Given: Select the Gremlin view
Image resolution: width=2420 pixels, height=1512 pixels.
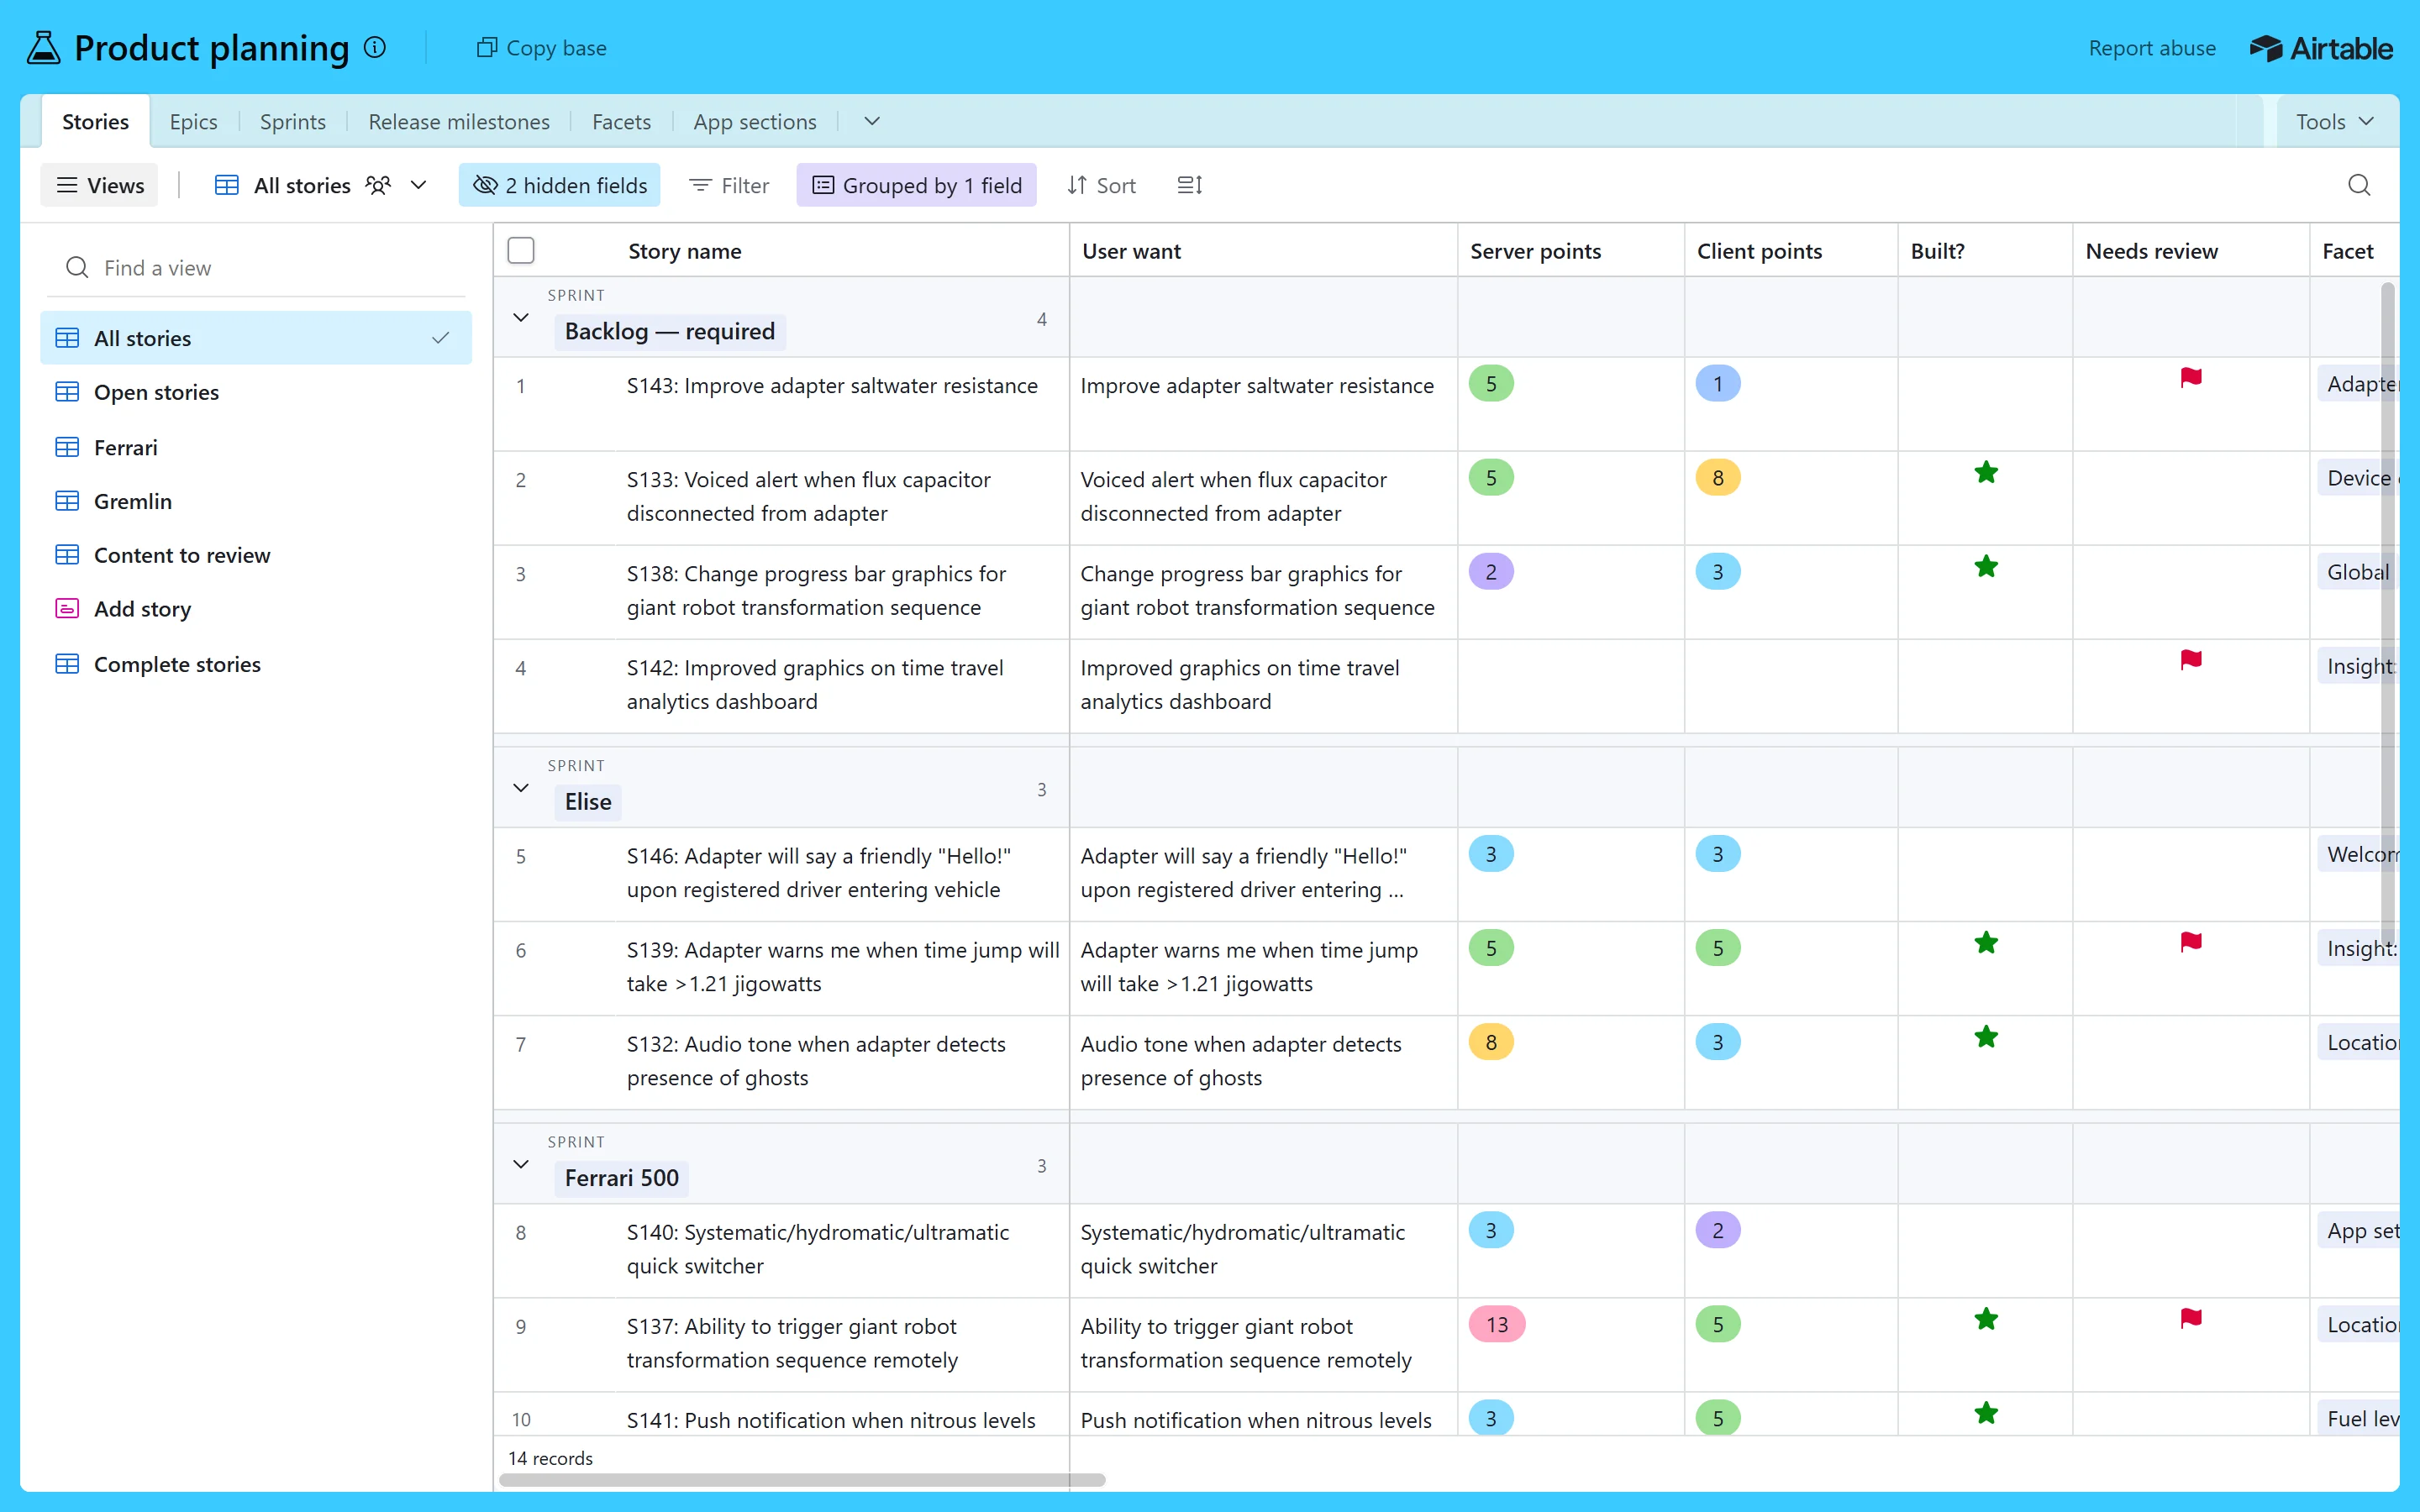Looking at the screenshot, I should pos(256,501).
